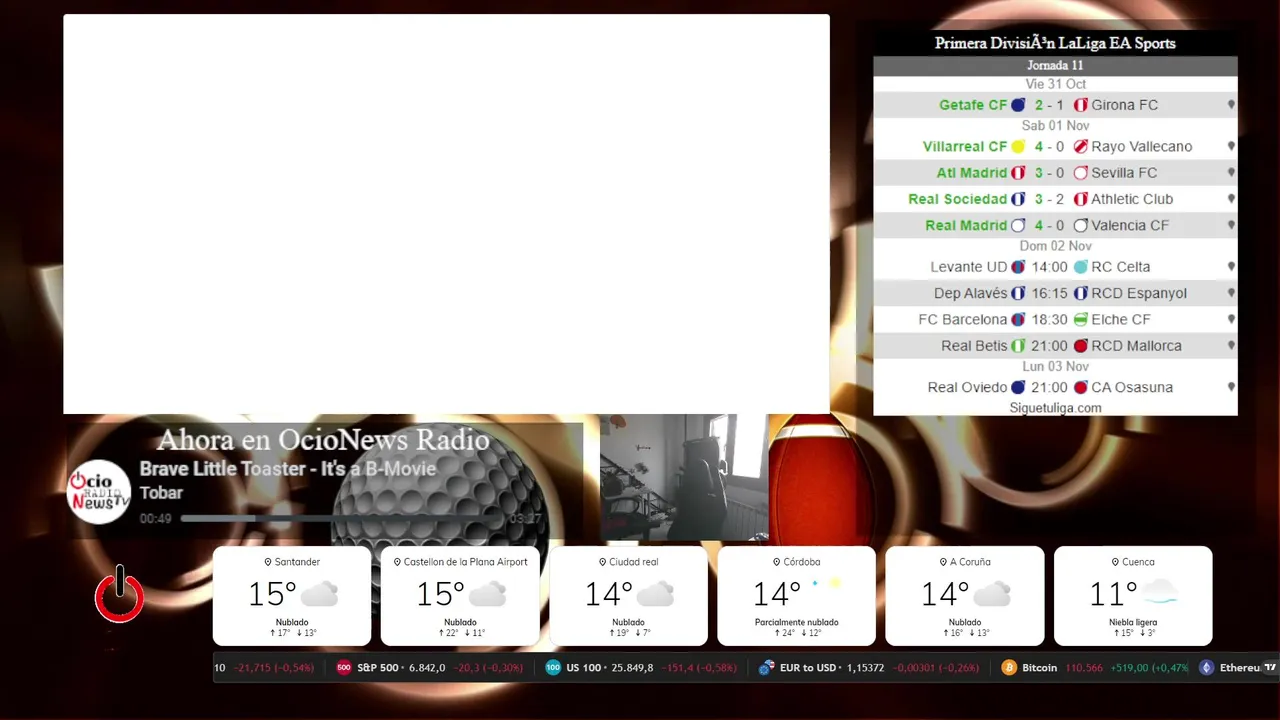Click stadium pin on Getafe–Girona row
Viewport: 1280px width, 720px height.
[x=1231, y=105]
